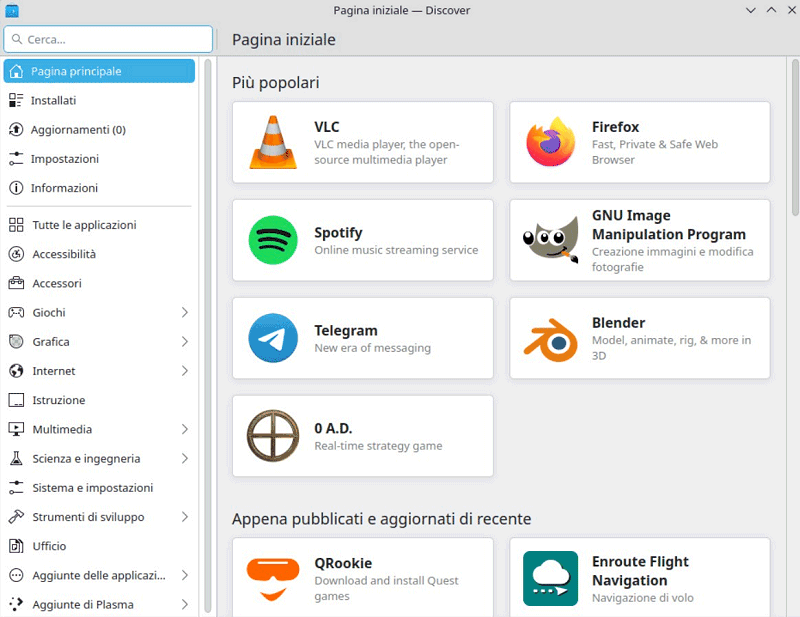Click the 0 A.D. circular emblem icon
Viewport: 800px width, 617px height.
(x=273, y=436)
